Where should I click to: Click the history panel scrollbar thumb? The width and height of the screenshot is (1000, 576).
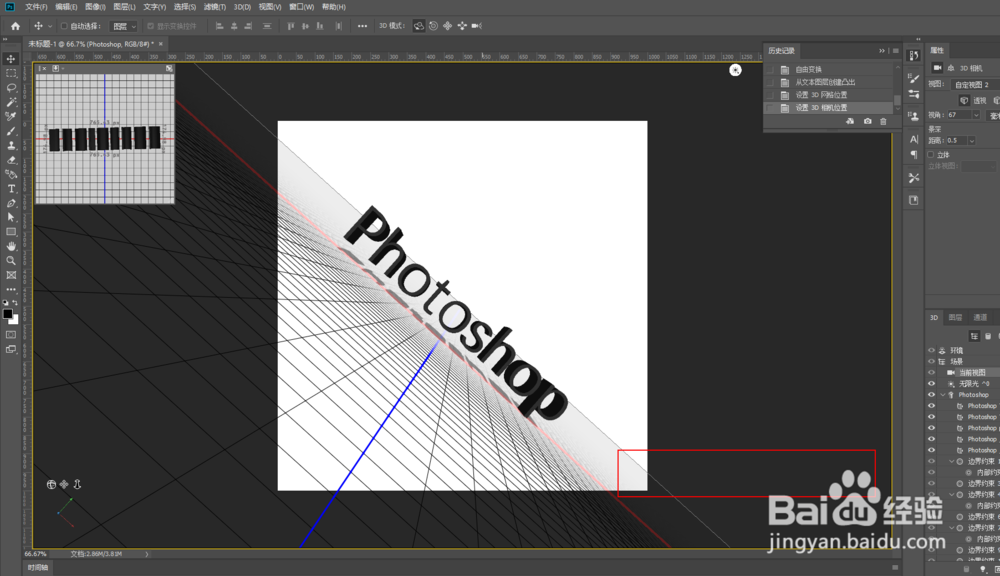tap(897, 100)
